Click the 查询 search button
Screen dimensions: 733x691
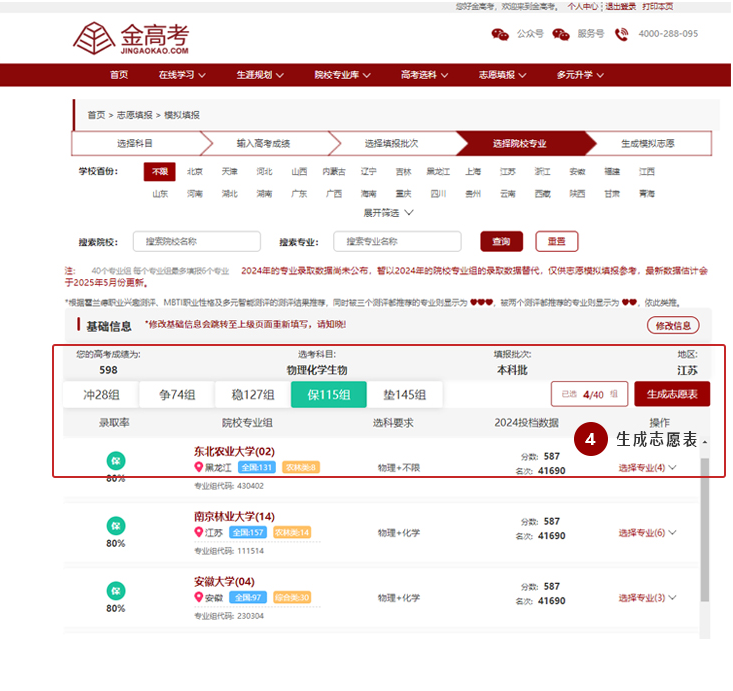pos(501,241)
